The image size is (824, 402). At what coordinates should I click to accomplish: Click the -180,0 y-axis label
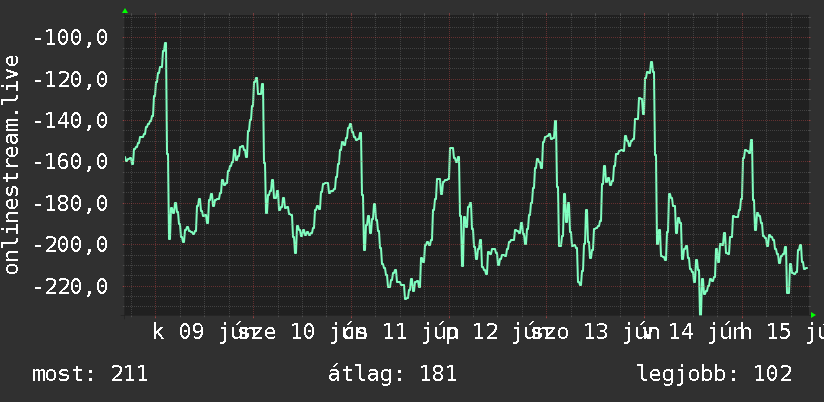tap(70, 204)
